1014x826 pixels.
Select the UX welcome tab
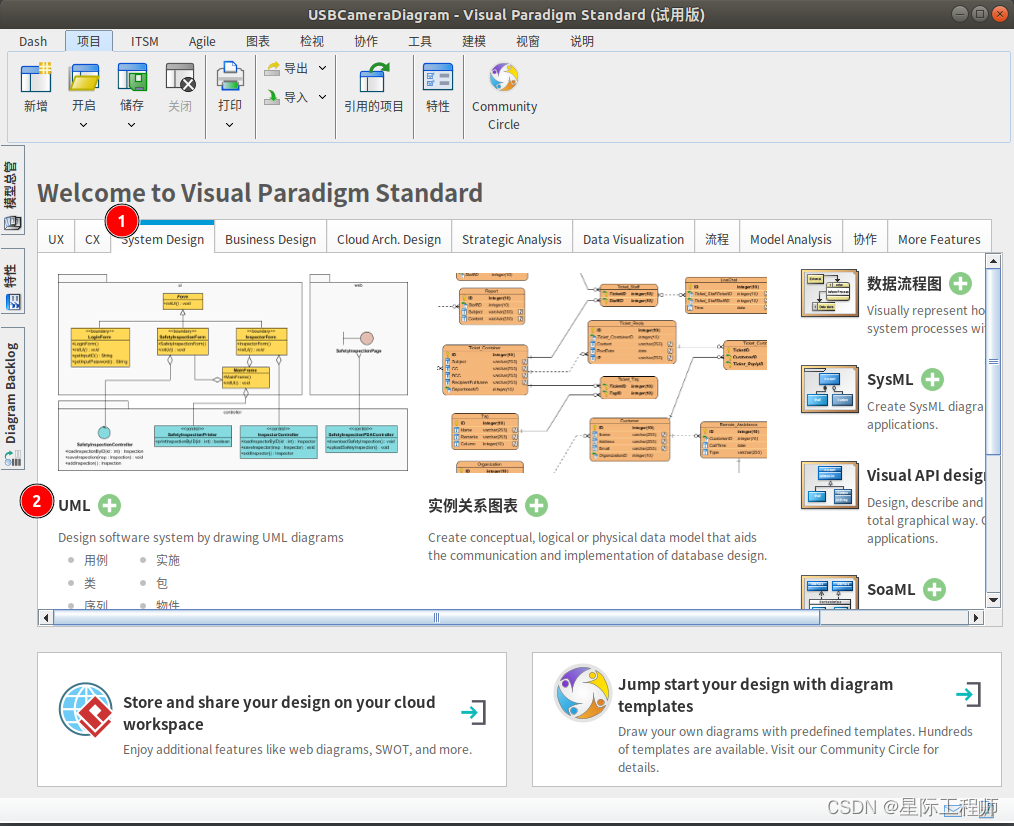click(56, 239)
